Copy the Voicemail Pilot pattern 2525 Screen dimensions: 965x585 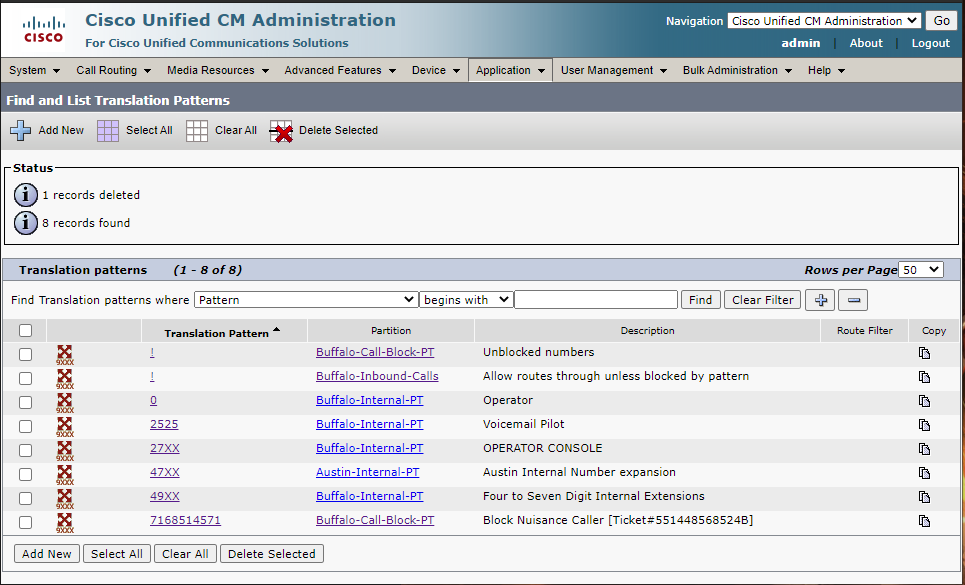[x=924, y=425]
